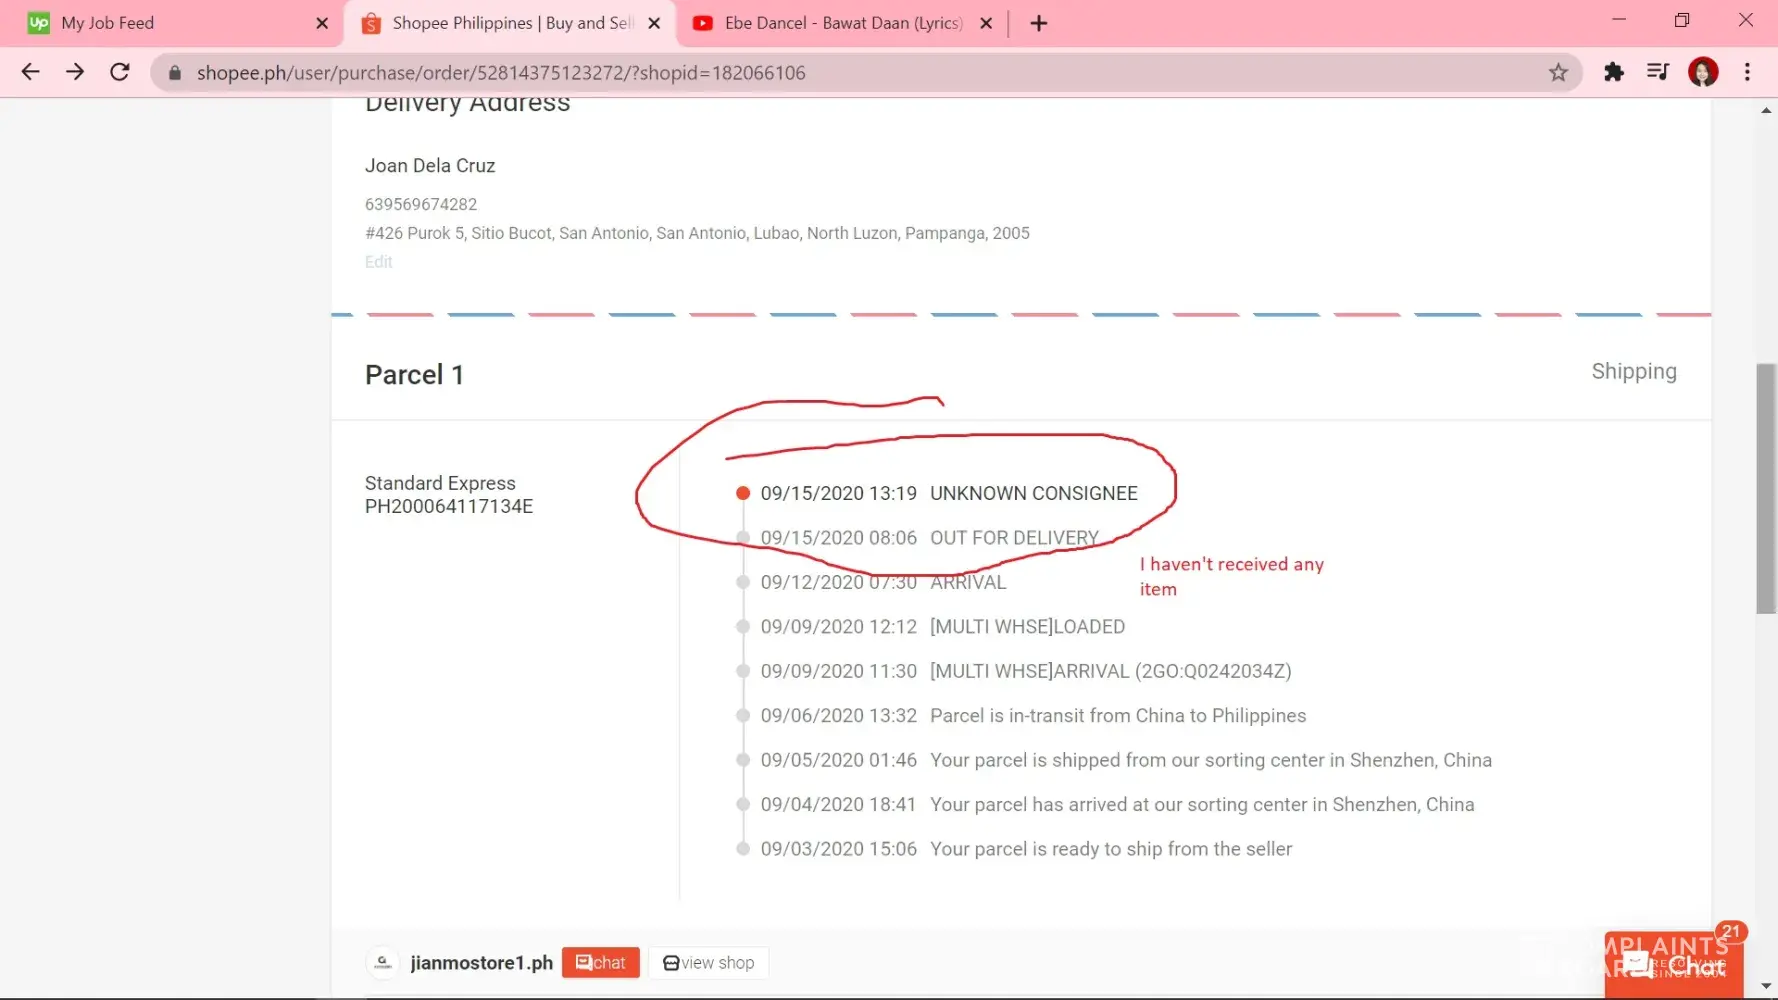Chat with seller jianmostore1.ph
The width and height of the screenshot is (1778, 1000).
point(600,963)
